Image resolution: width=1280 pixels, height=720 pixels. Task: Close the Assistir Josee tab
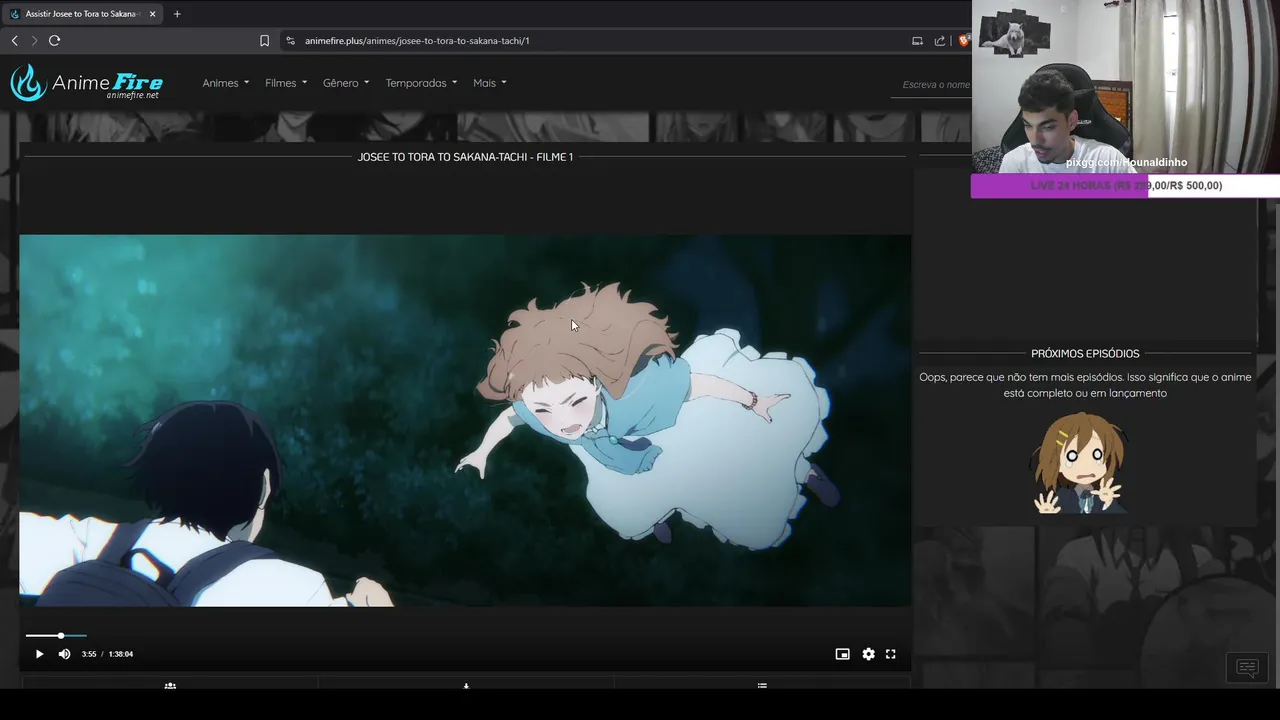152,14
